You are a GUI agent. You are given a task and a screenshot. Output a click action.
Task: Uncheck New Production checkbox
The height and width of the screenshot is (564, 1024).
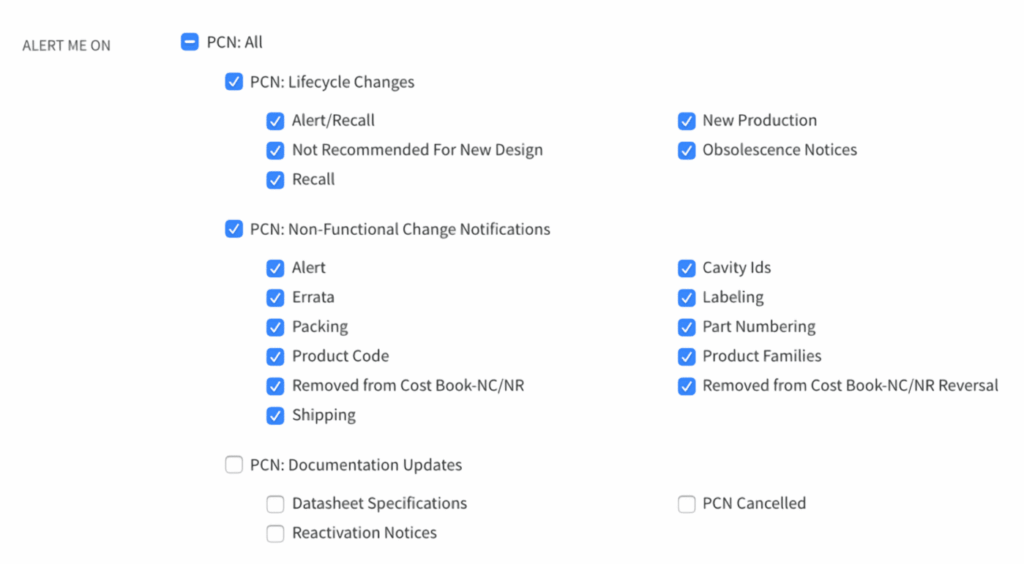pos(686,121)
